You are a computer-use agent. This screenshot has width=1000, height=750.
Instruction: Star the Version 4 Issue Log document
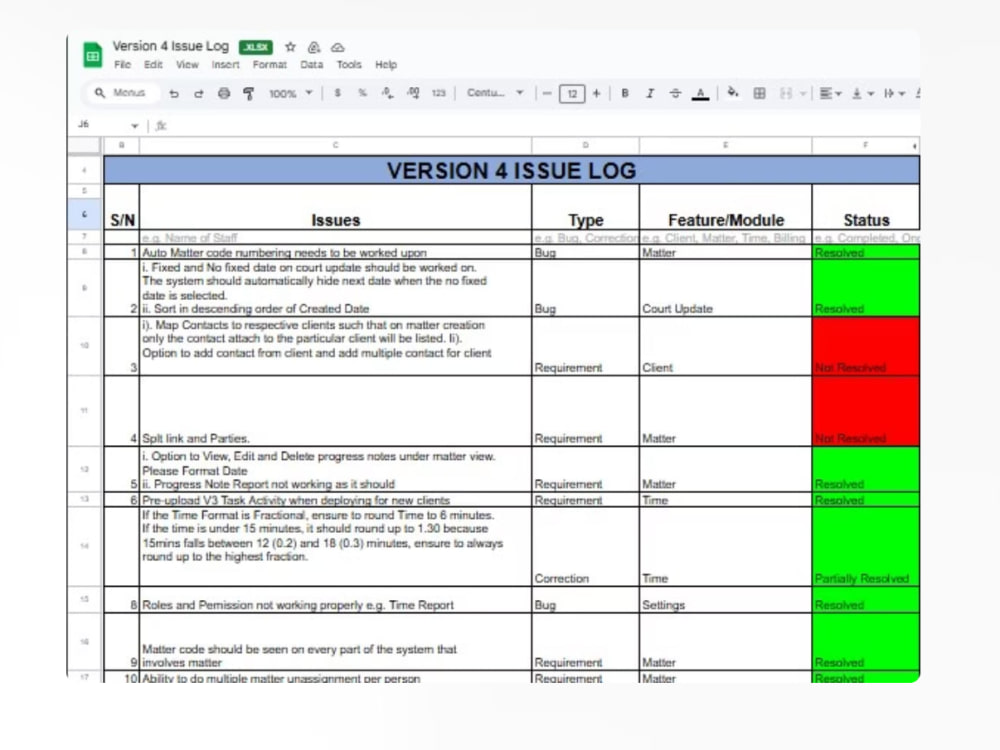290,47
